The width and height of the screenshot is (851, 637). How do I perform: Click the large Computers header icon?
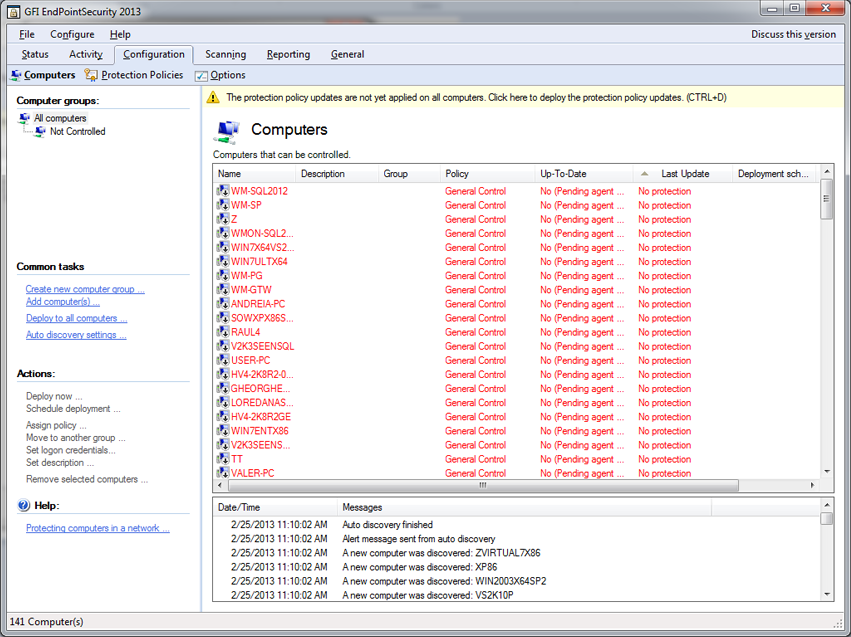228,132
